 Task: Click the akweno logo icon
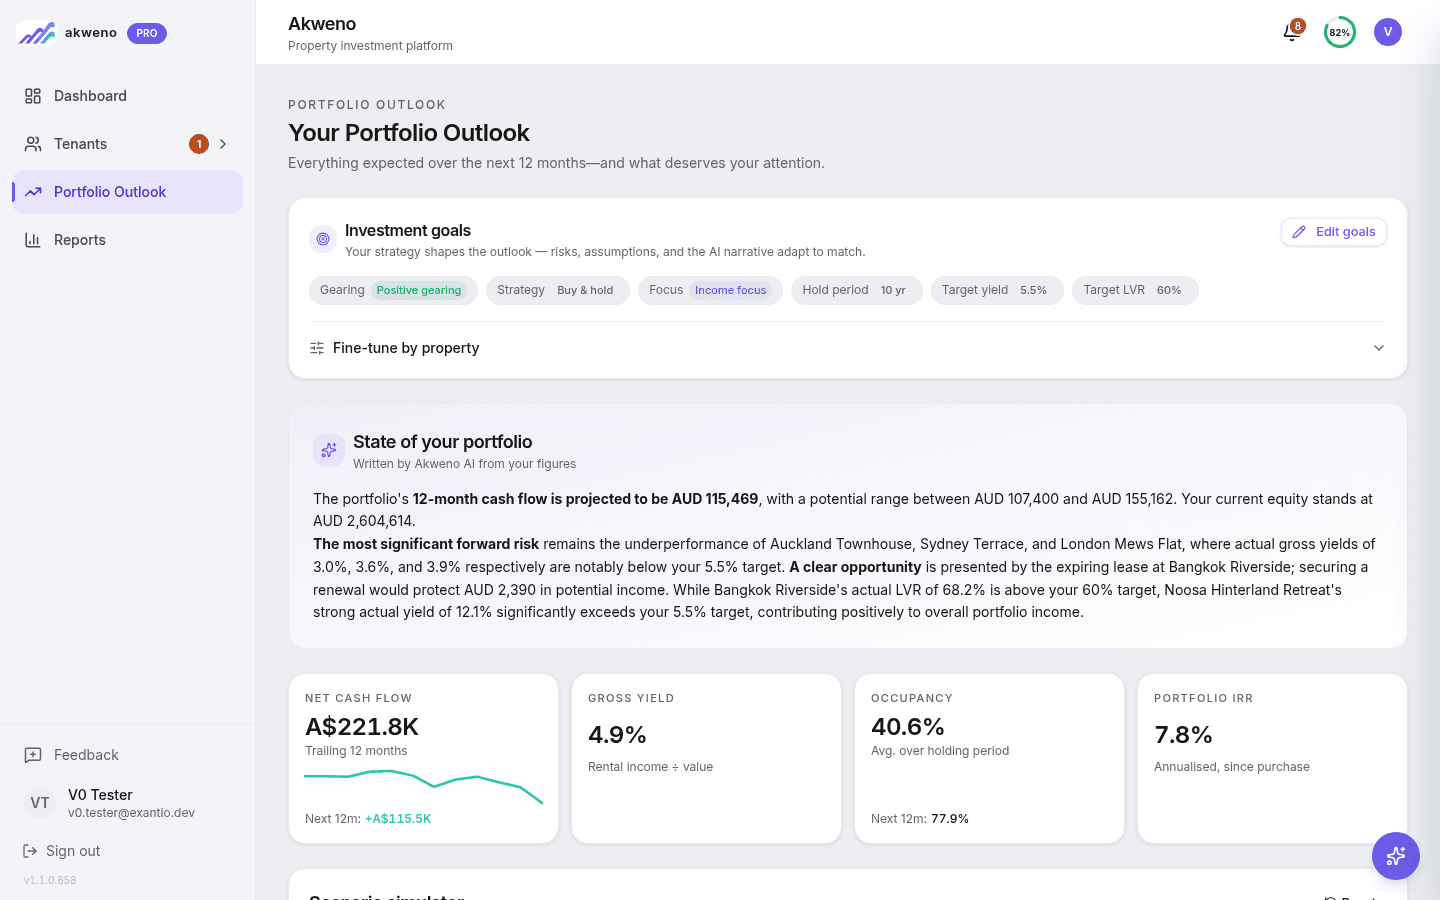(37, 33)
